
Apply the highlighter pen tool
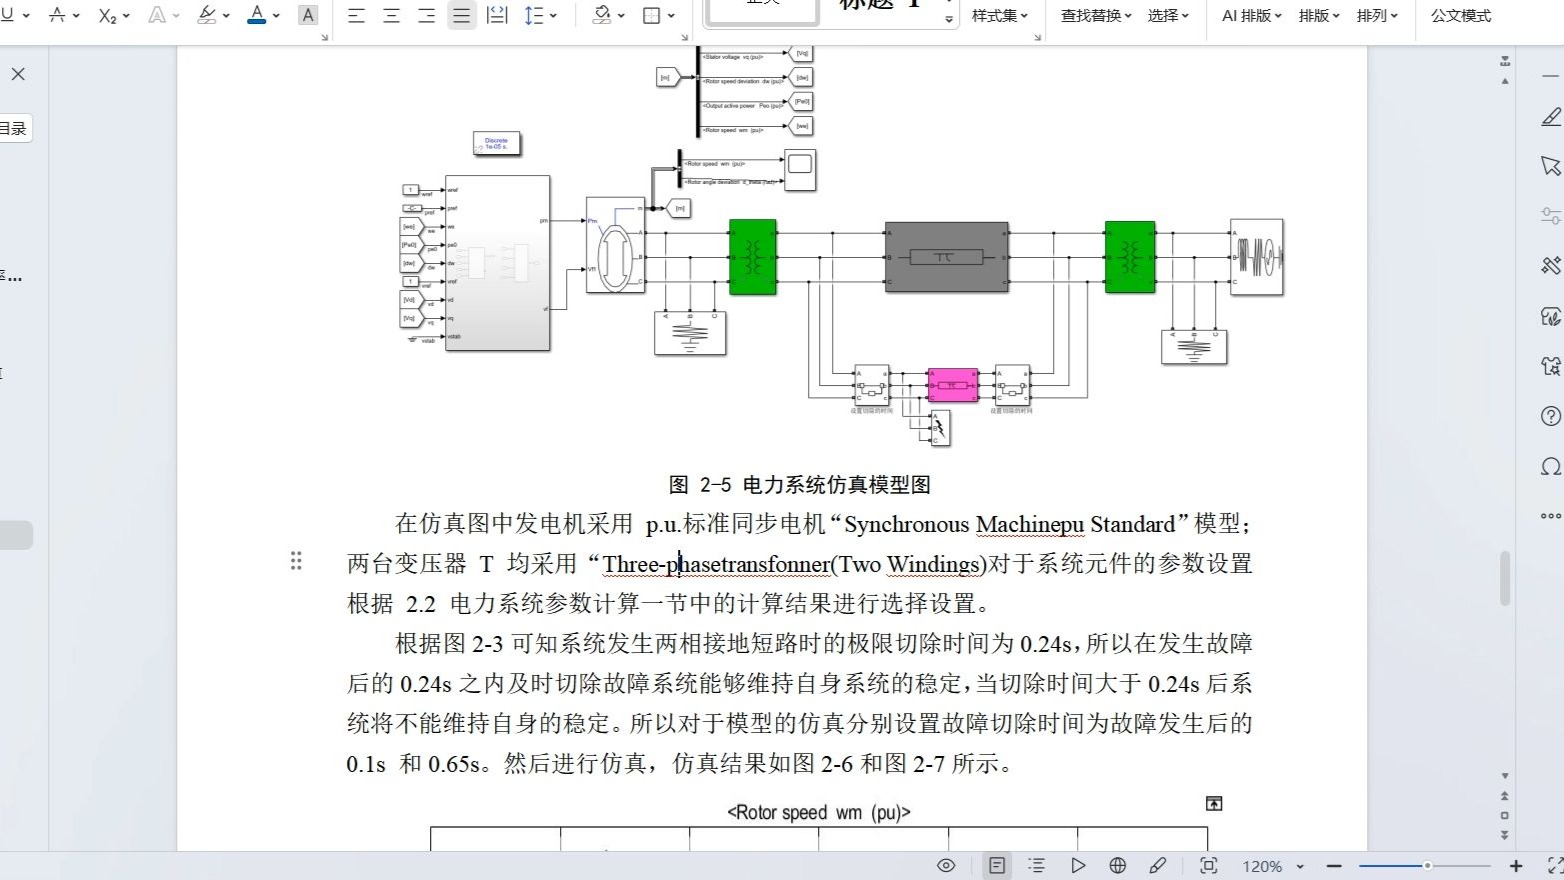coord(205,15)
